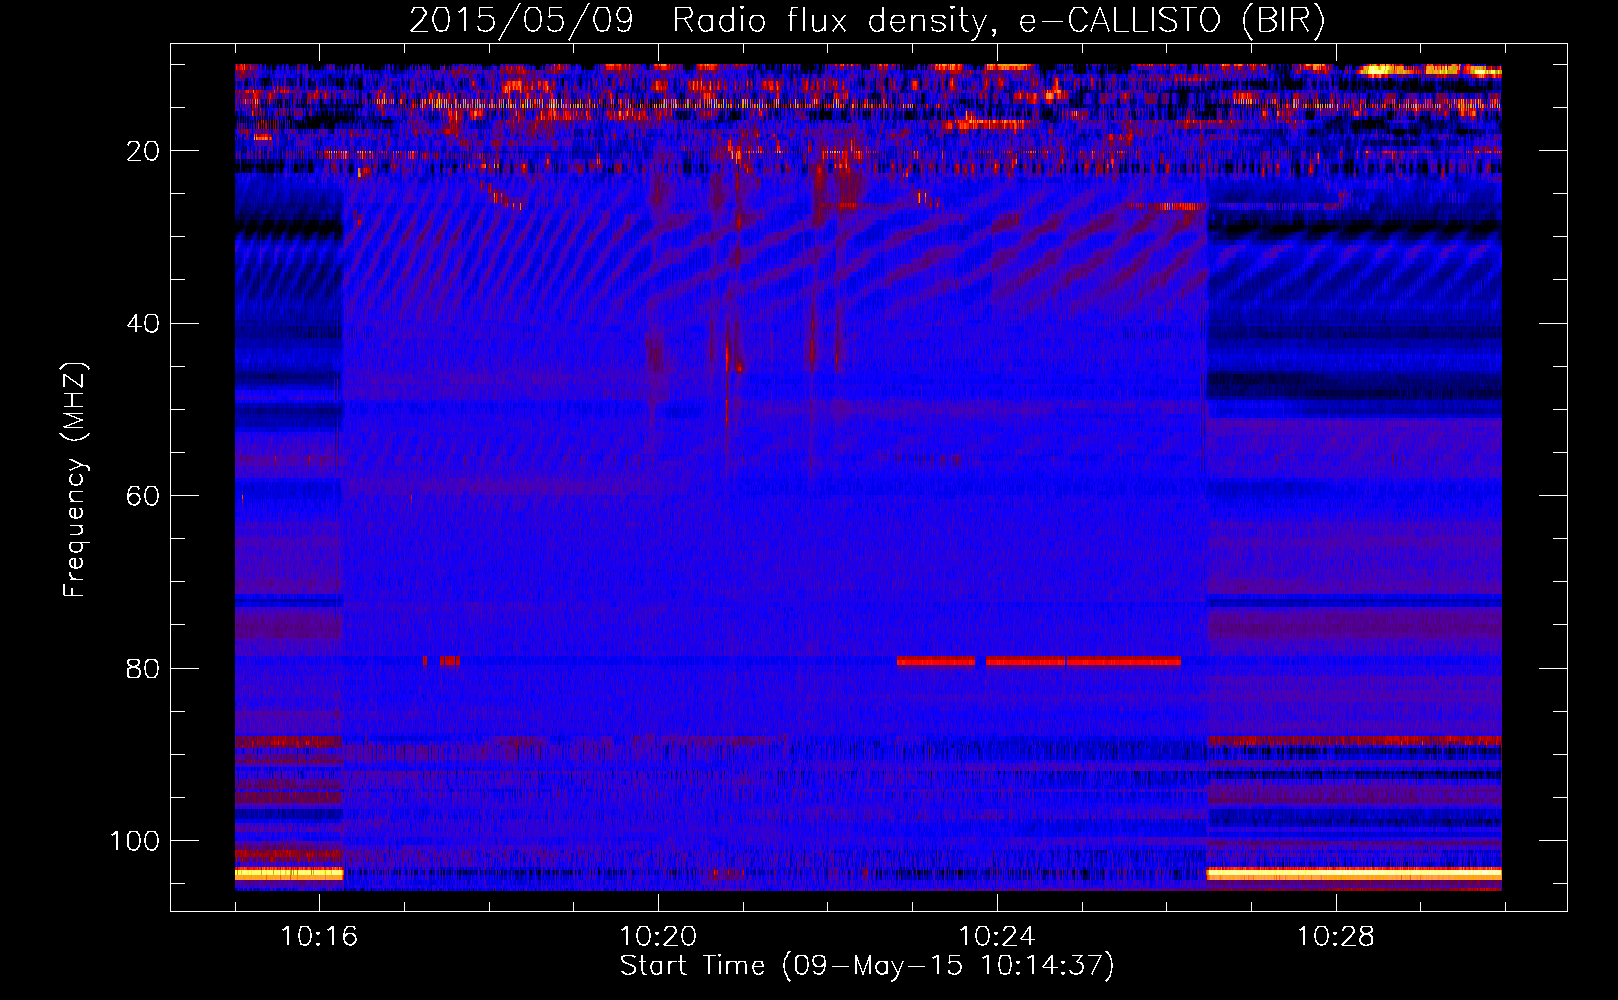Click the 10:24 time tick label
1618x1000 pixels.
[997, 937]
